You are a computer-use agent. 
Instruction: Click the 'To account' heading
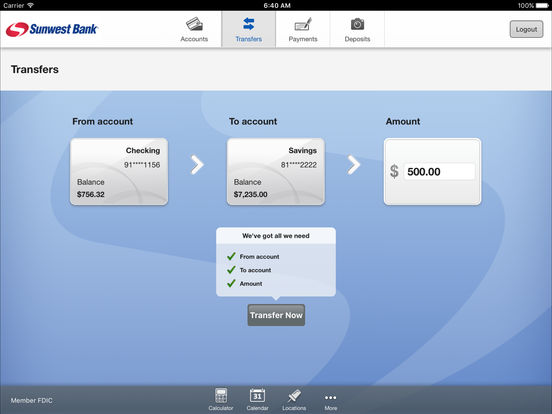click(253, 121)
